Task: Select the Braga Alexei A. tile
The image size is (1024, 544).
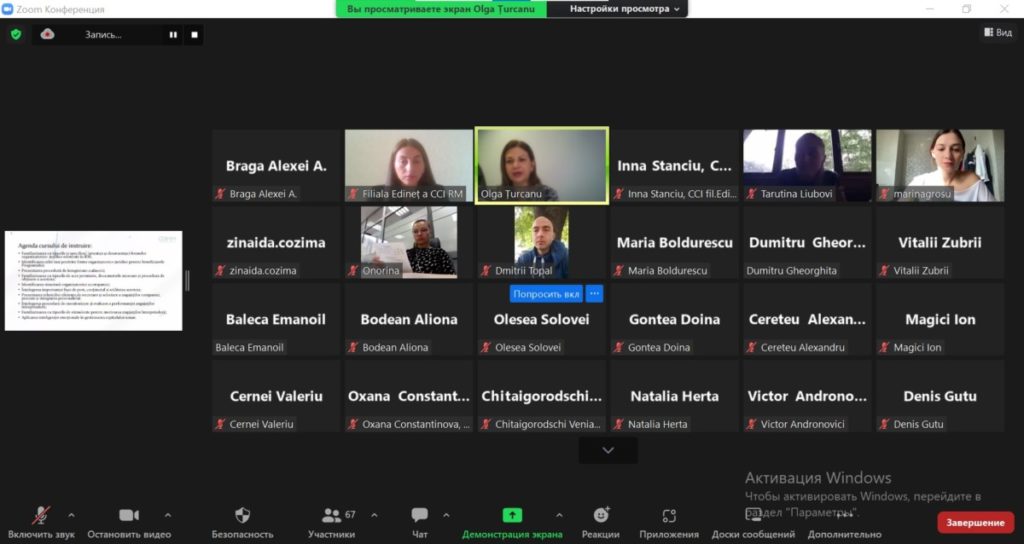Action: click(x=276, y=165)
